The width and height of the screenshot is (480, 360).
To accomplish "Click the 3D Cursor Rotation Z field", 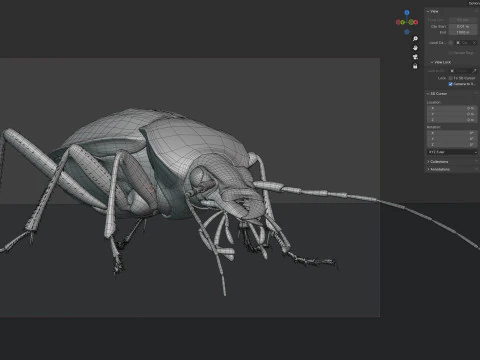I will click(452, 144).
